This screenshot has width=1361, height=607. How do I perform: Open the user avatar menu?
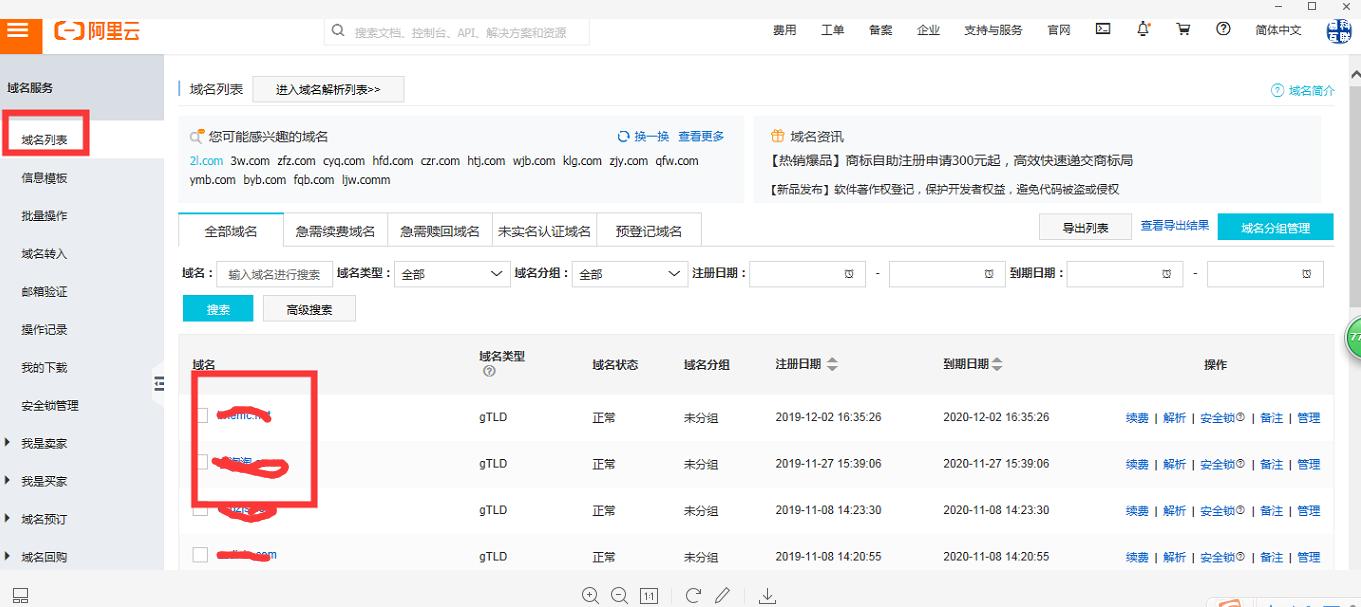[1338, 30]
